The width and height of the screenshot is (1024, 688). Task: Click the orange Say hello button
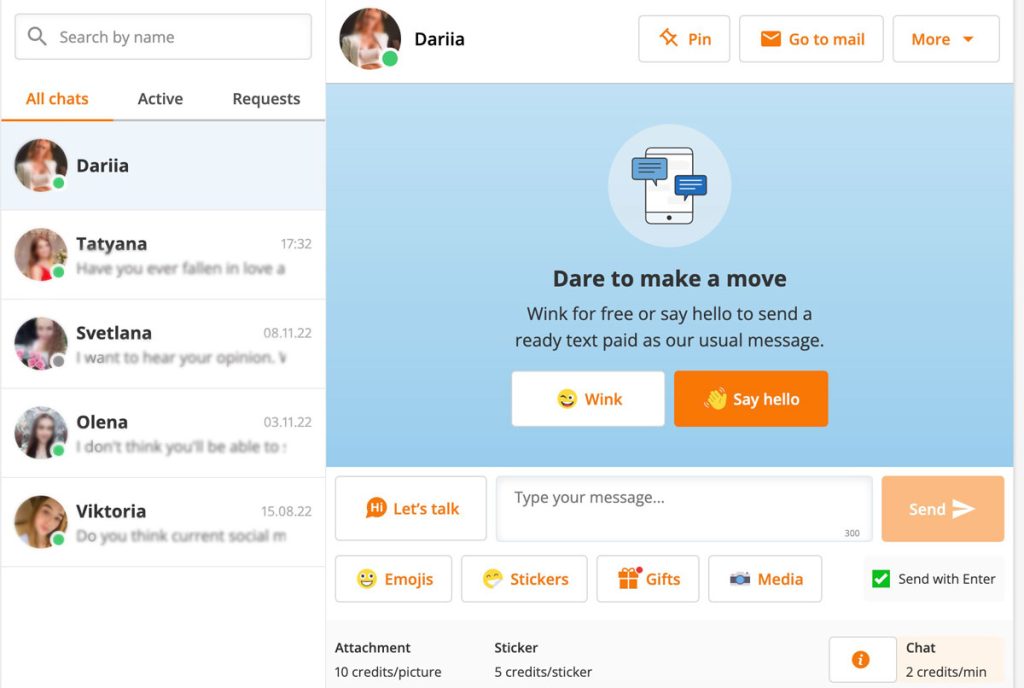(751, 399)
